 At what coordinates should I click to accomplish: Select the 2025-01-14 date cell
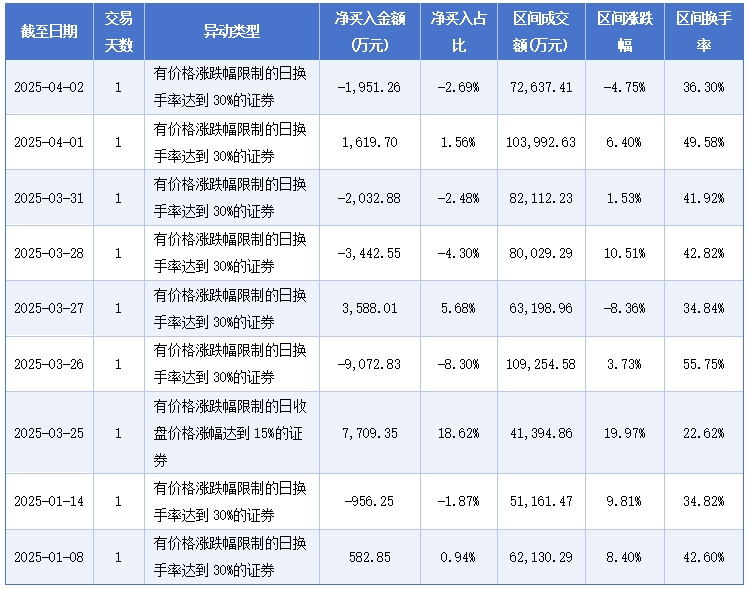click(x=49, y=501)
